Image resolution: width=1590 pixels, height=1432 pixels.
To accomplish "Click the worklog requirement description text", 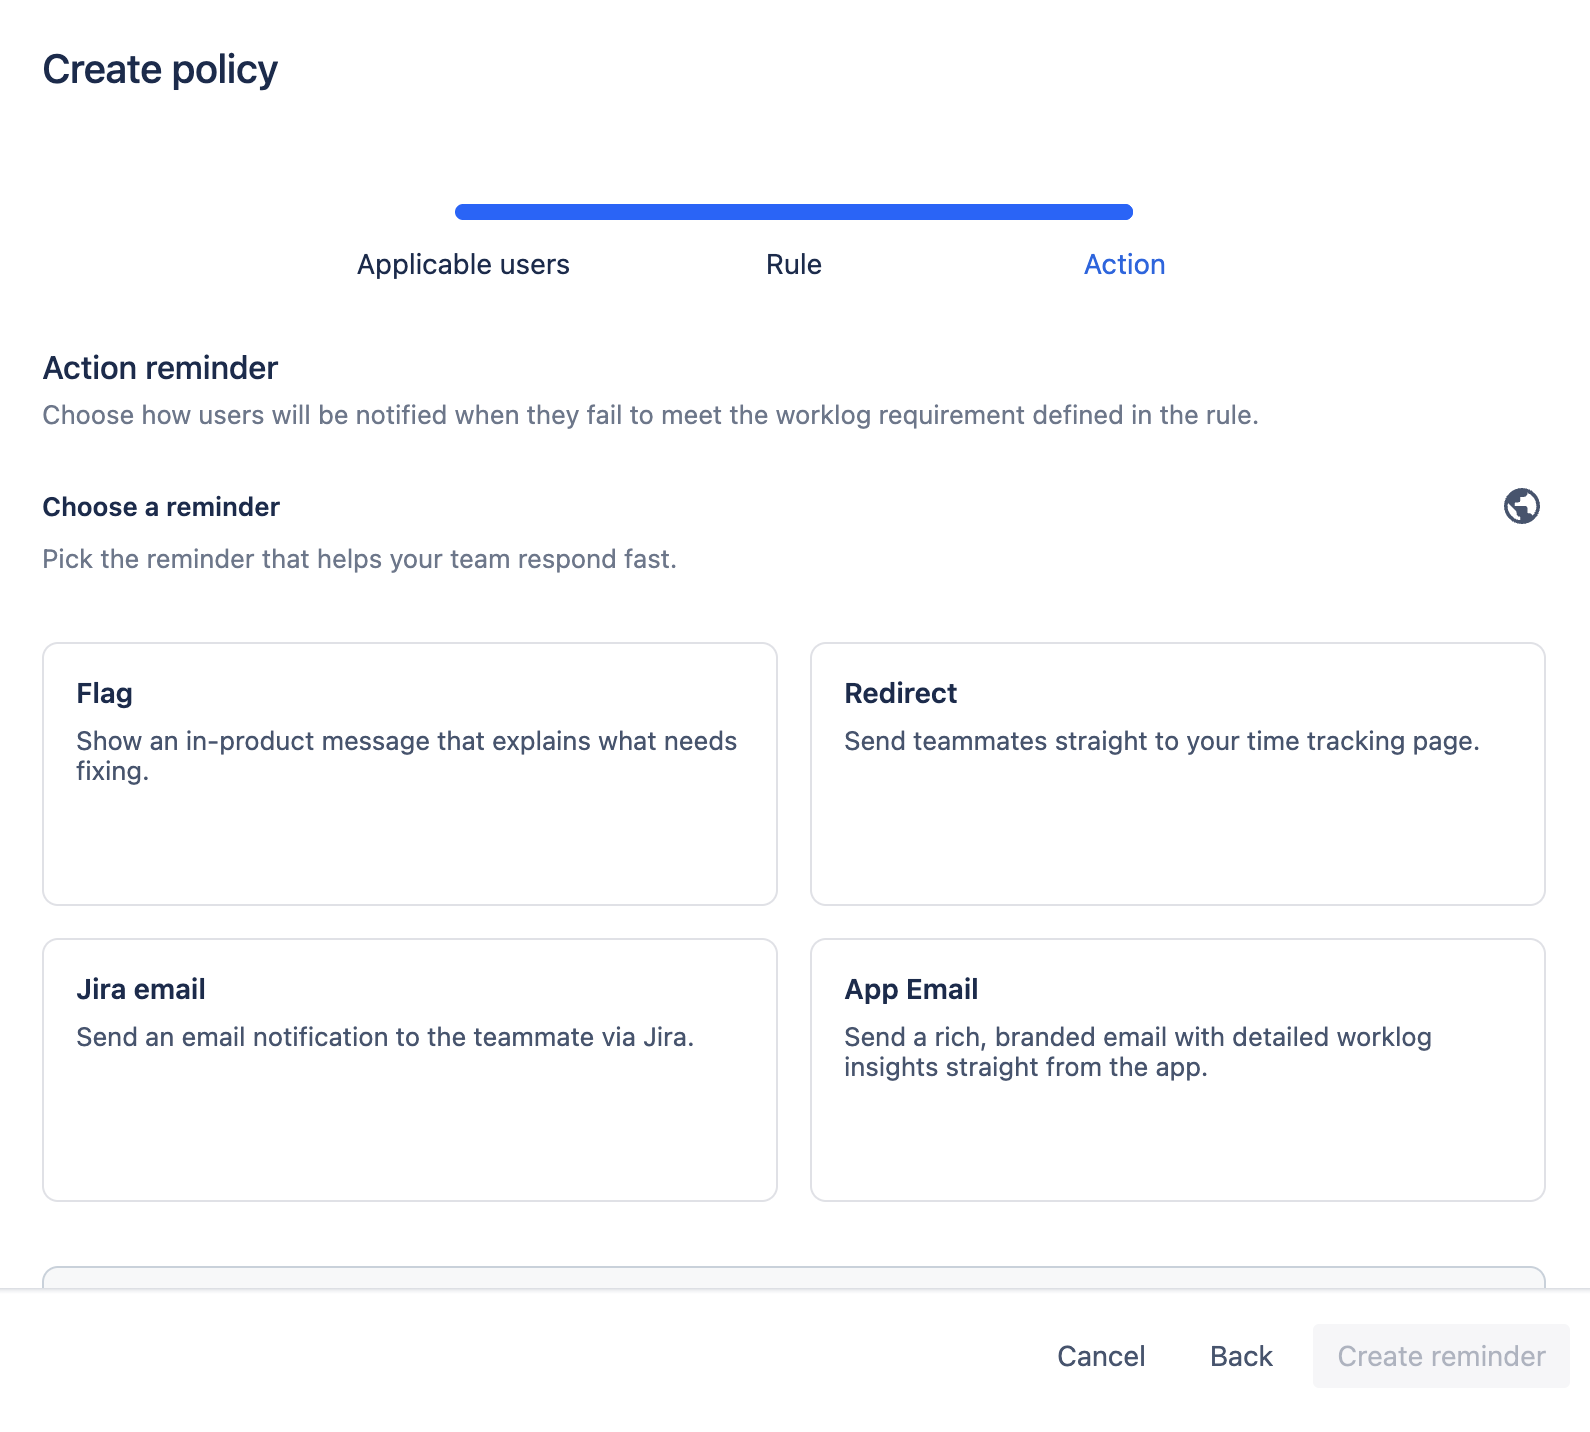I will [650, 415].
